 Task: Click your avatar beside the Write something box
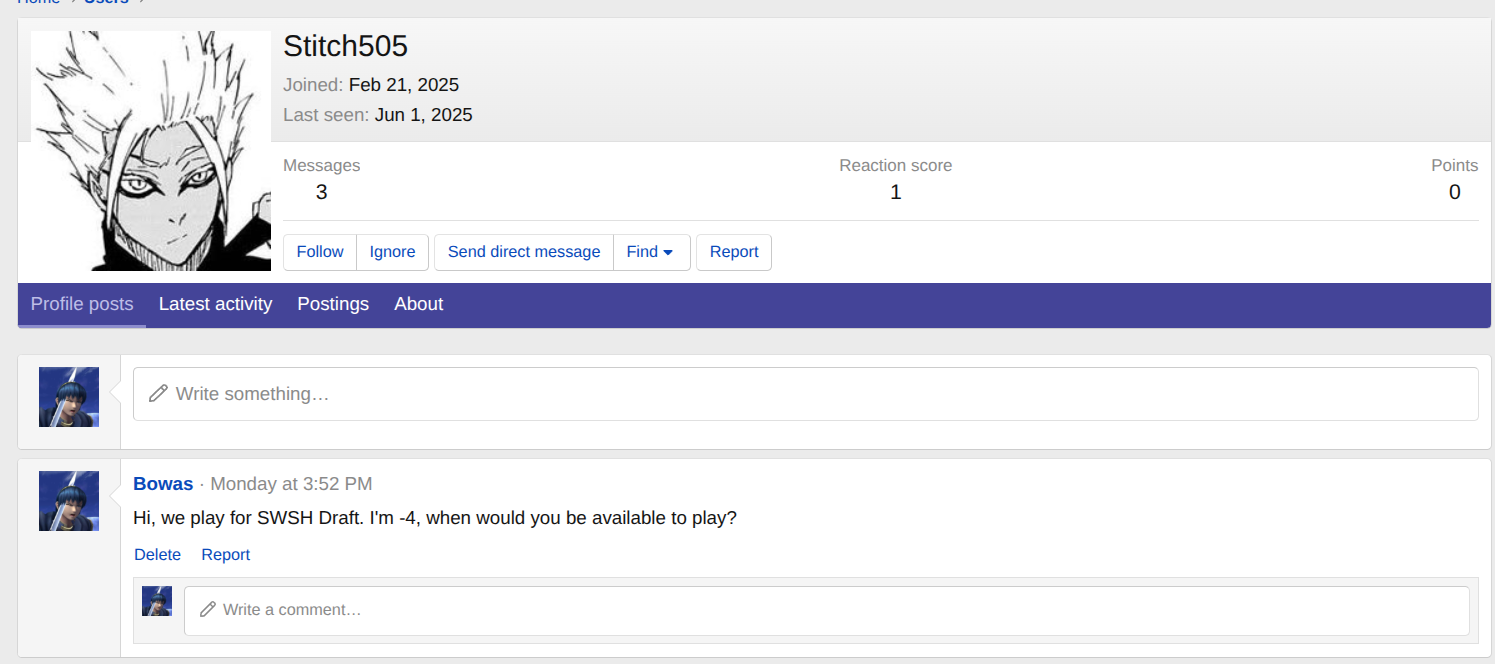69,397
